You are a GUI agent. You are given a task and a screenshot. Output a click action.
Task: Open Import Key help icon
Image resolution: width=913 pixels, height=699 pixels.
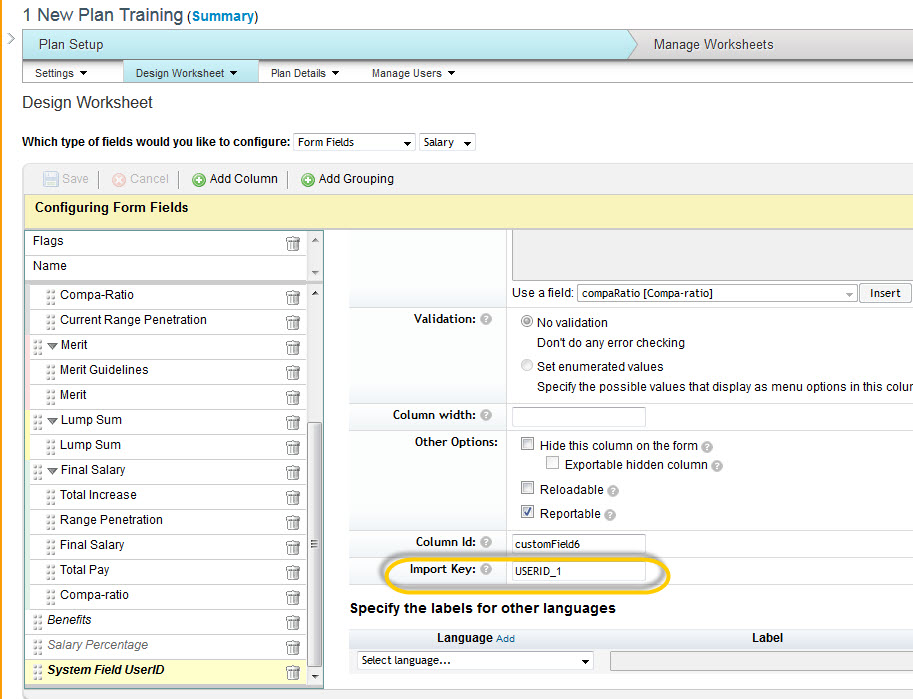point(486,569)
